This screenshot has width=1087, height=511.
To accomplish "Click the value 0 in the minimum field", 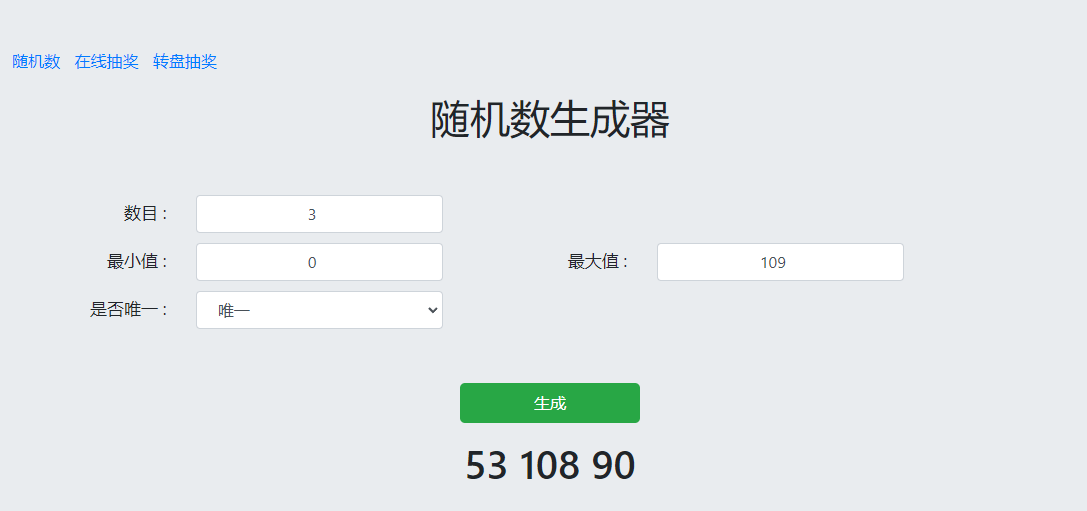I will click(312, 263).
